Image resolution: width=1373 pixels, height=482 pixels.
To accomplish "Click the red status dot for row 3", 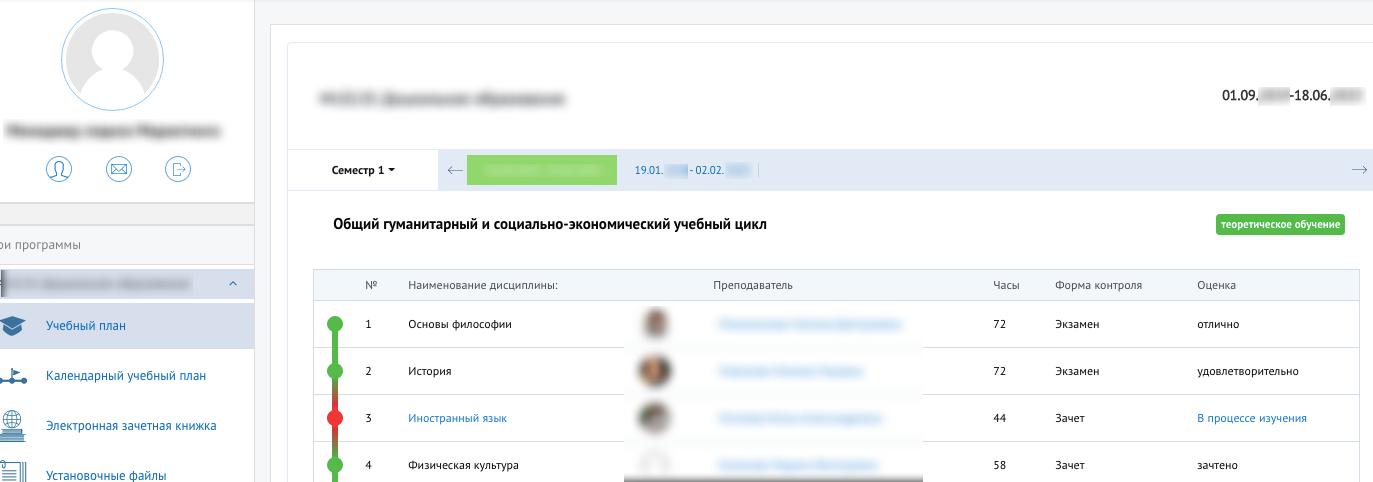I will (335, 418).
